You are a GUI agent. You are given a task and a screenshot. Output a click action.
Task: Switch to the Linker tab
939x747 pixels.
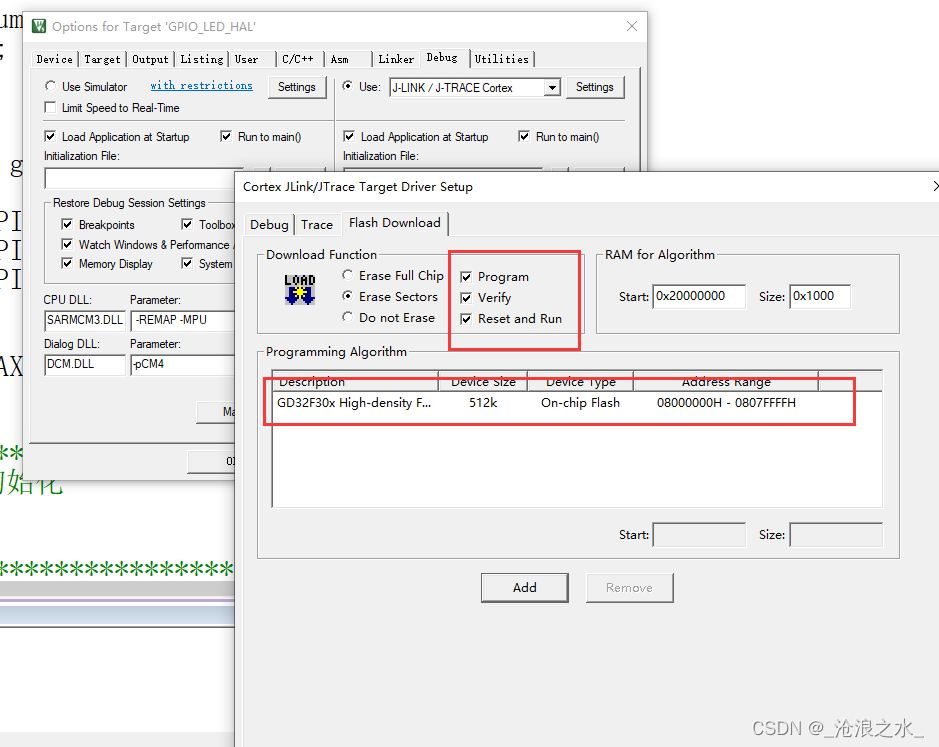click(x=396, y=59)
